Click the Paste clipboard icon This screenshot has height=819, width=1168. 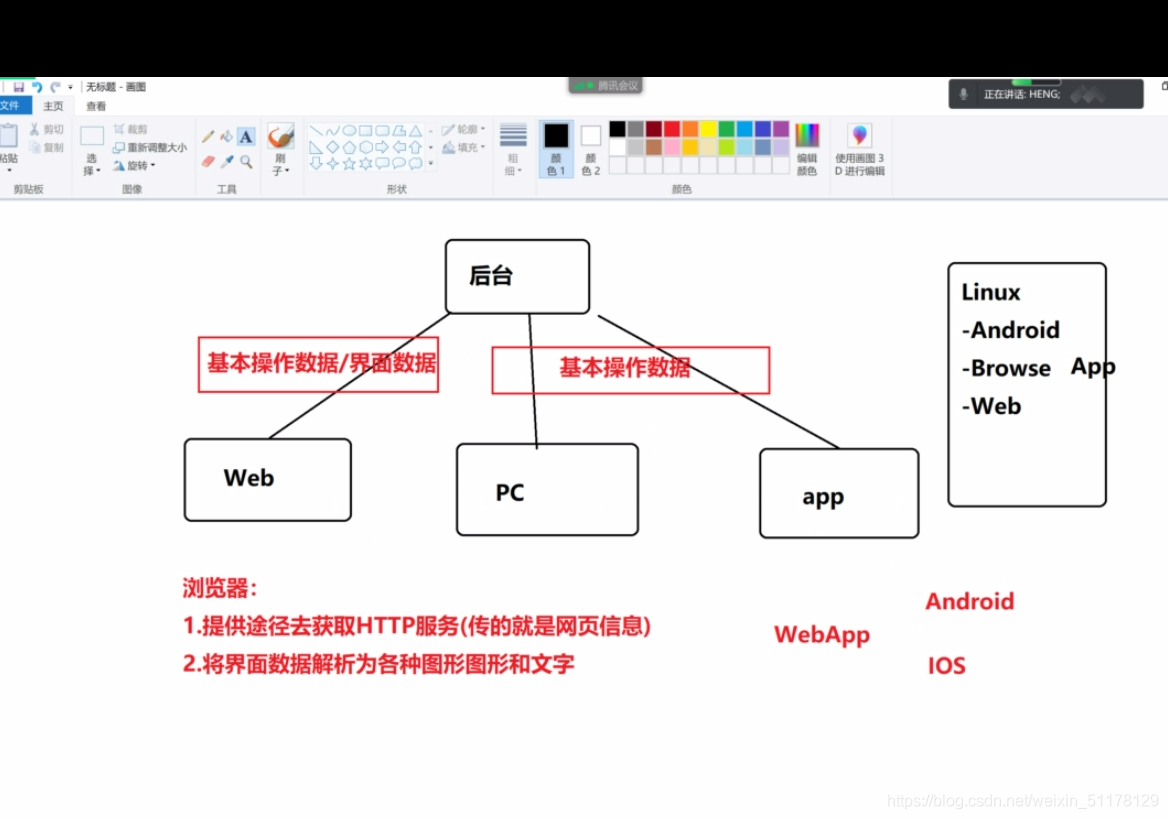point(9,136)
